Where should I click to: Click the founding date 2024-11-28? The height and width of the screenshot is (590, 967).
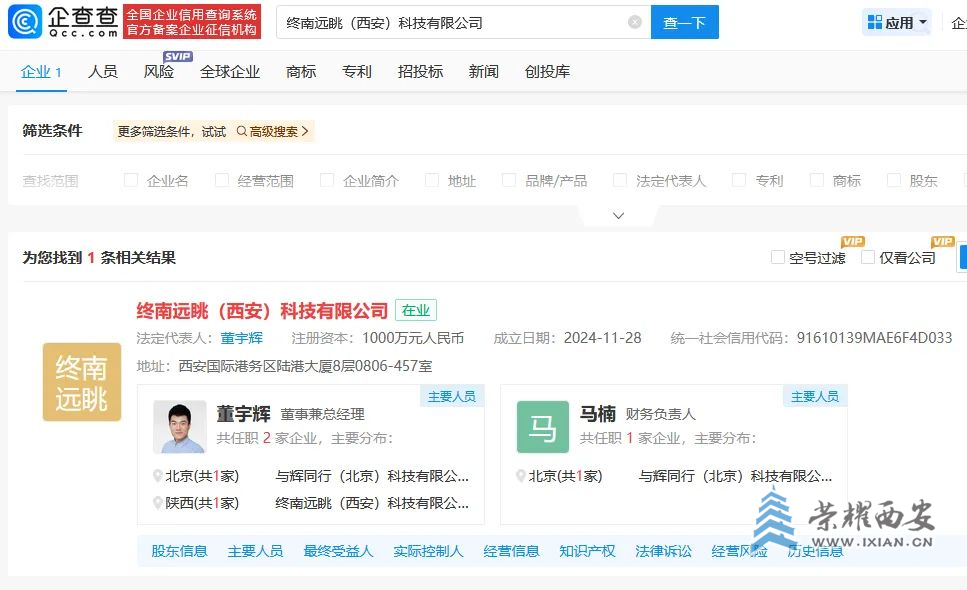pyautogui.click(x=603, y=338)
